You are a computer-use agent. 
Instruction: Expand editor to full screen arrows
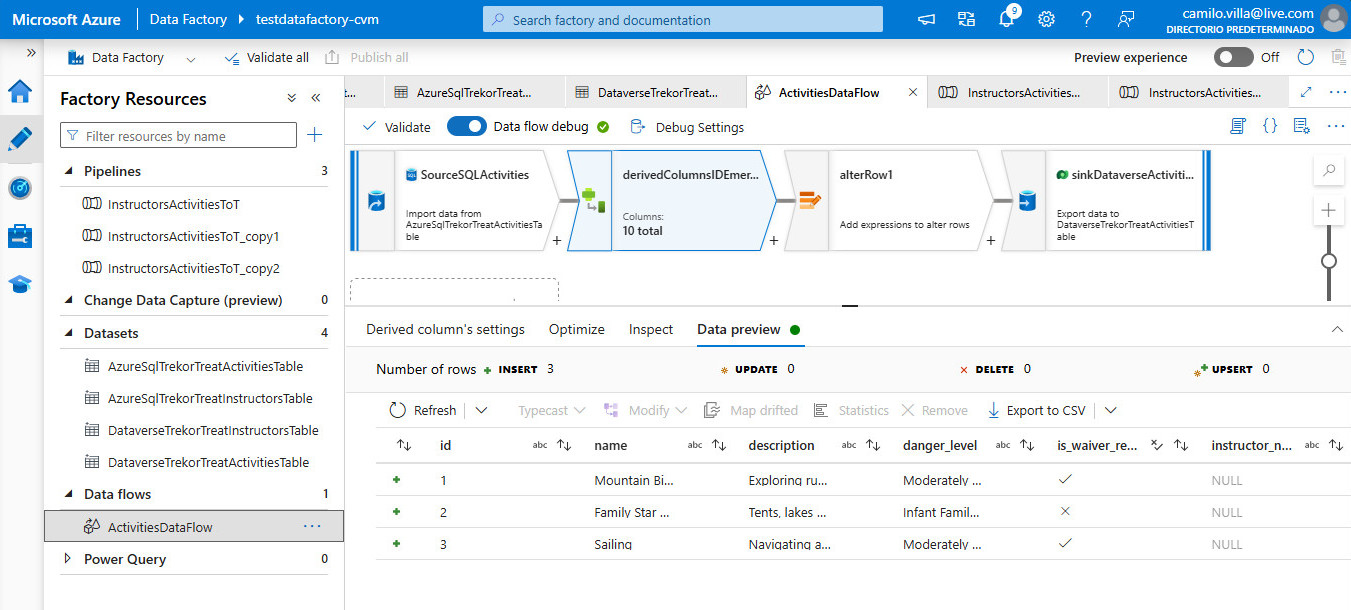click(x=1305, y=91)
